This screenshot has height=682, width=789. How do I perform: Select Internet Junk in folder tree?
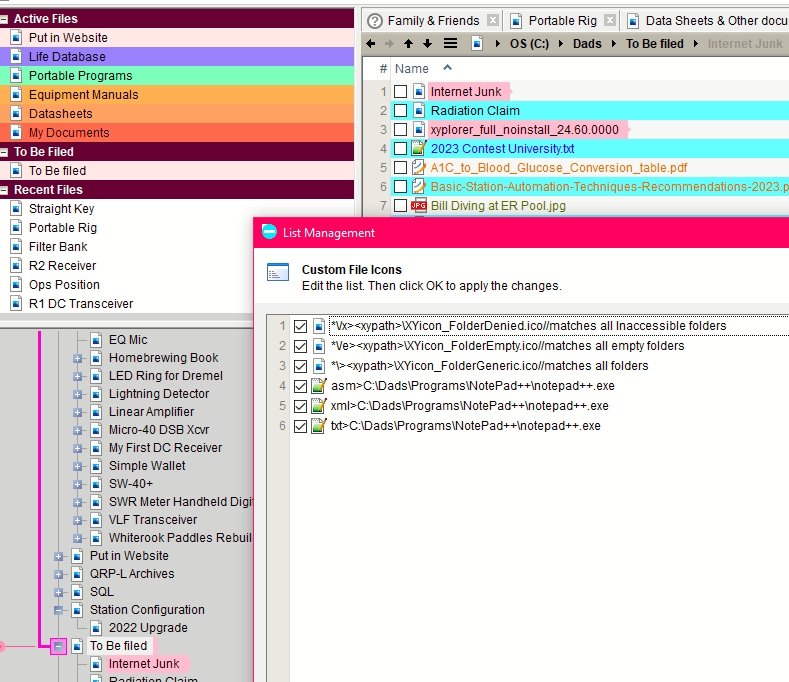click(x=144, y=664)
